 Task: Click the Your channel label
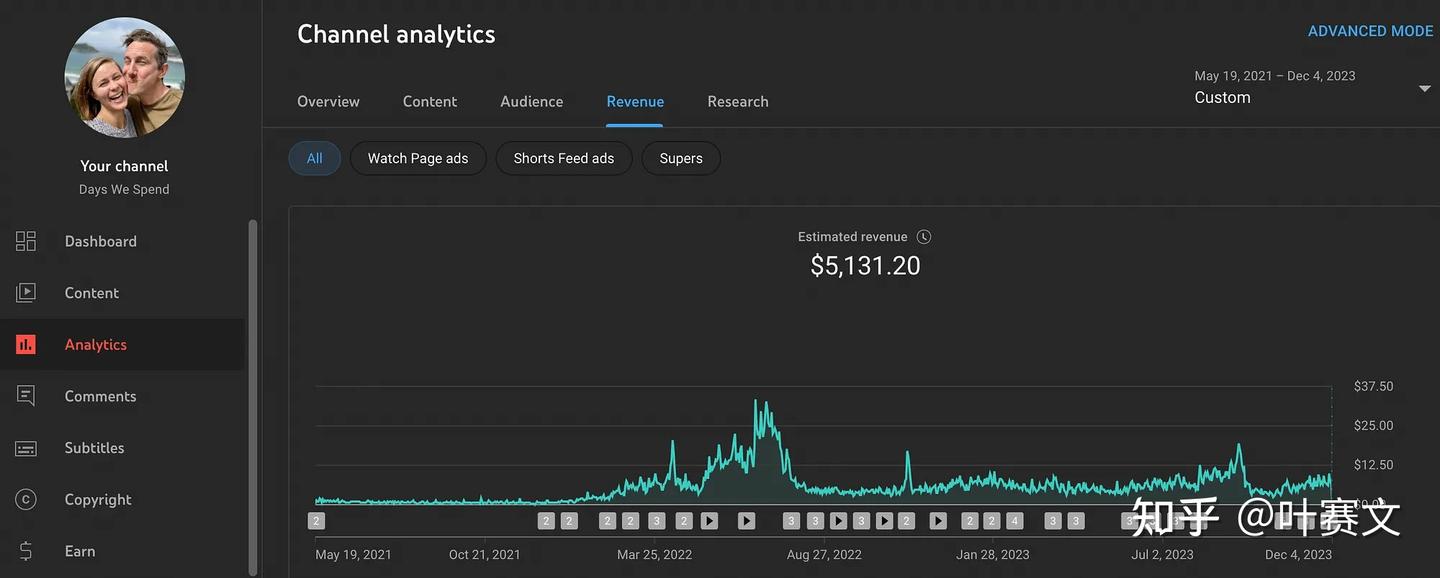tap(124, 166)
